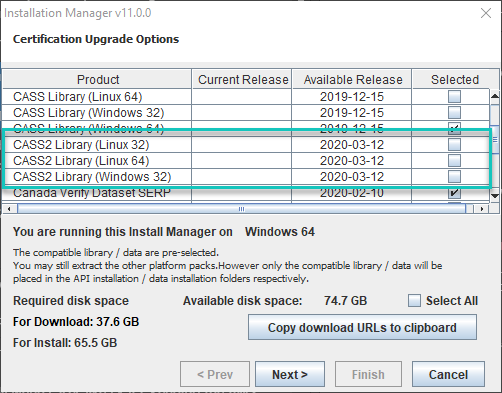
Task: Click For Download: 37.6 GB text
Action: coord(76,322)
